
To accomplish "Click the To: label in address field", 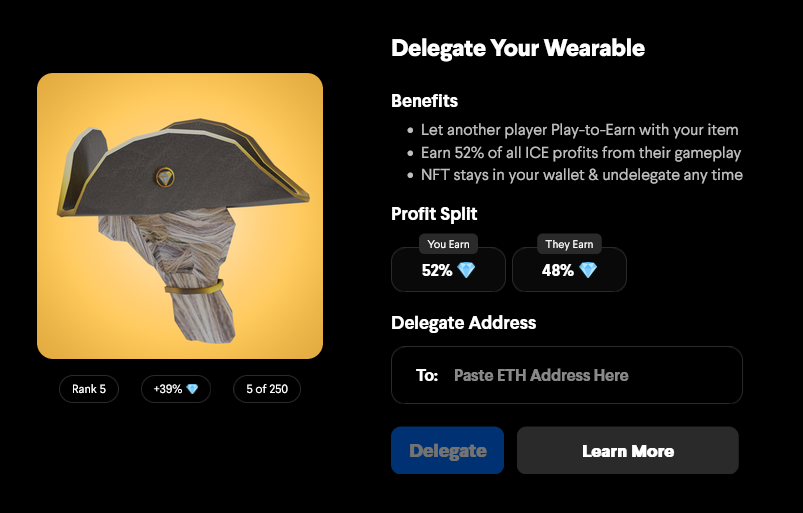I will [x=427, y=375].
